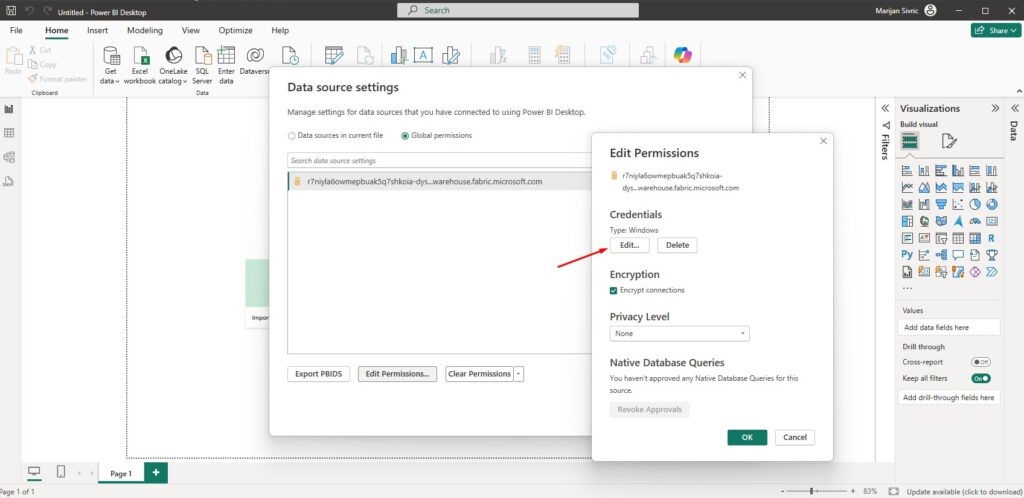Screen dimensions: 1024x498
Task: Confirm Edit Permissions with OK
Action: coord(747,437)
